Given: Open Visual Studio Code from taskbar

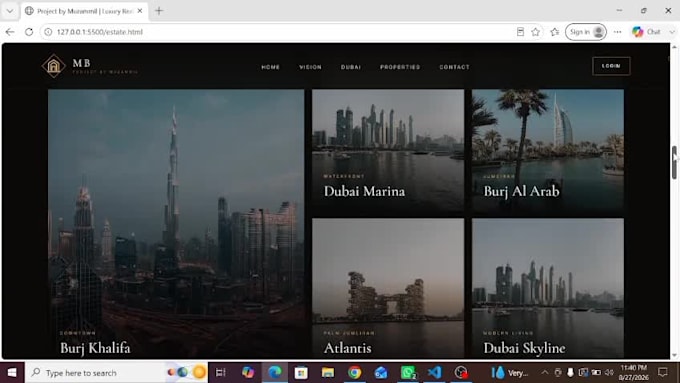Looking at the screenshot, I should 434,372.
